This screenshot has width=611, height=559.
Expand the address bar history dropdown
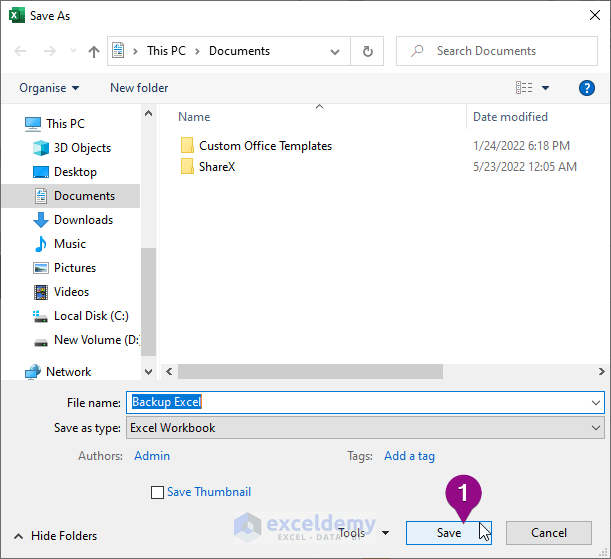pos(335,51)
